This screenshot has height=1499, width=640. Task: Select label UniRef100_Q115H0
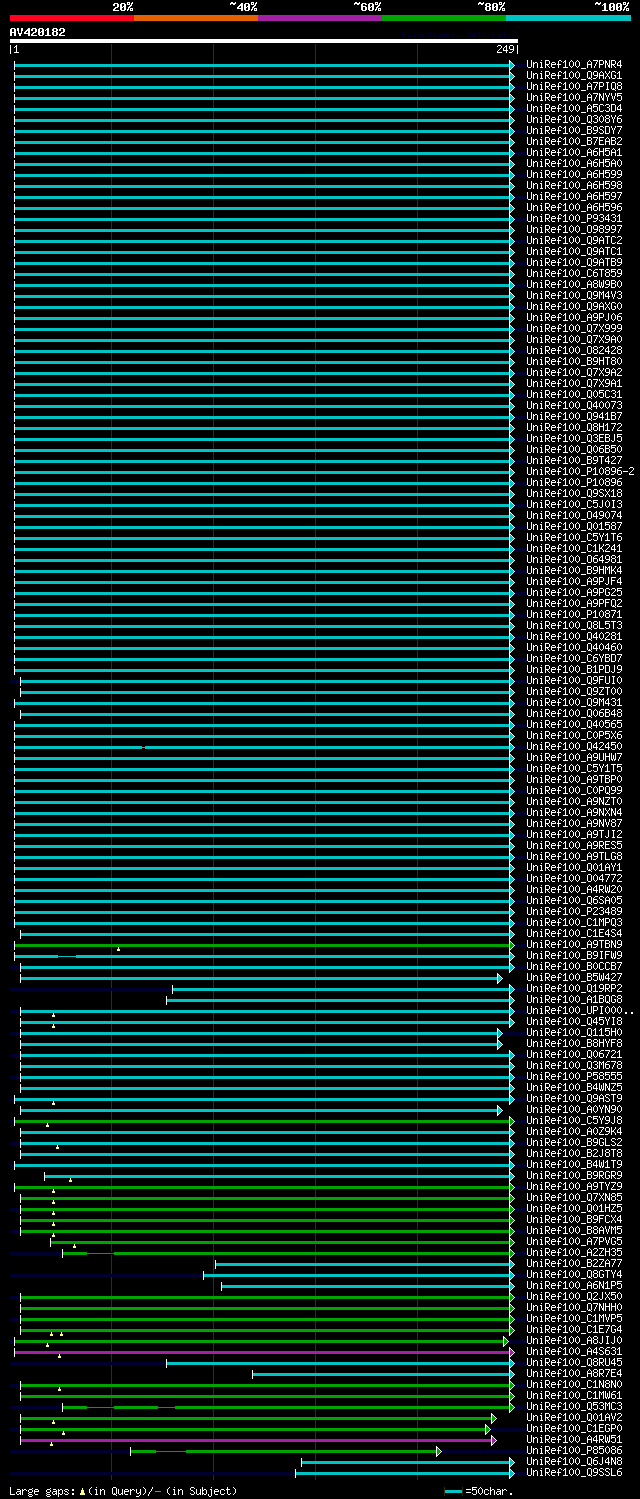(574, 1032)
